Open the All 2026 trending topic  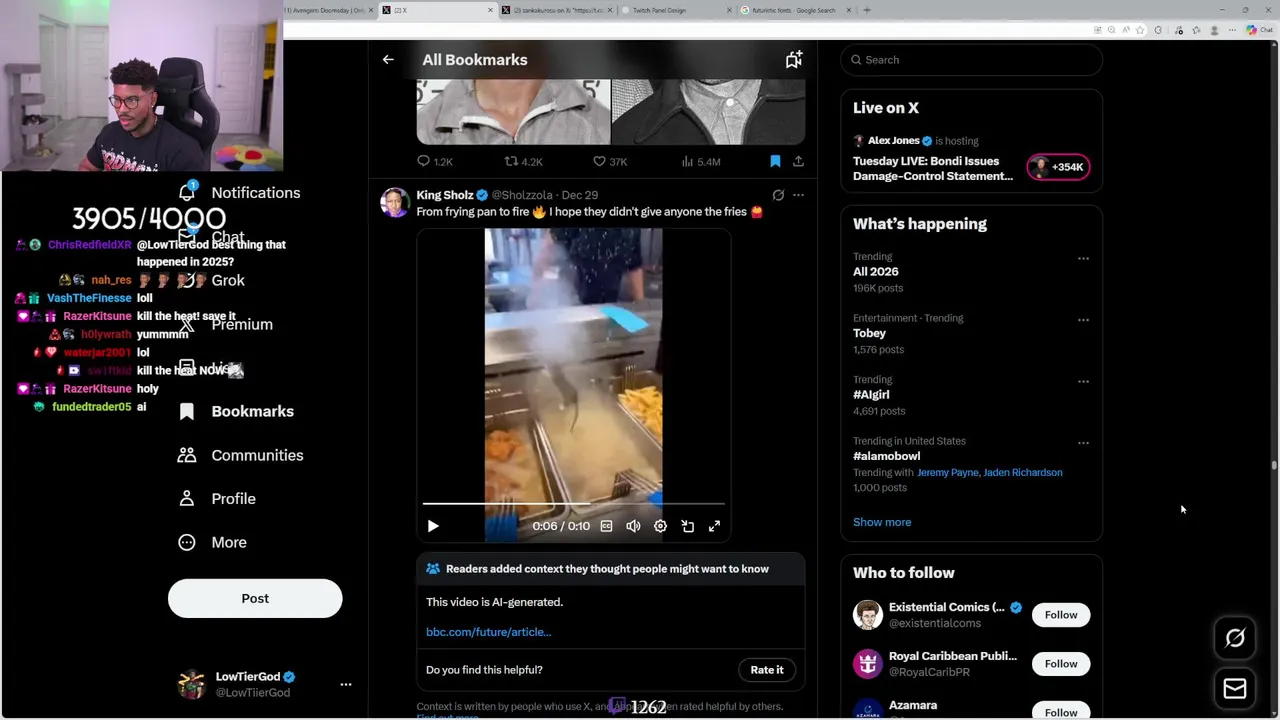click(x=876, y=272)
